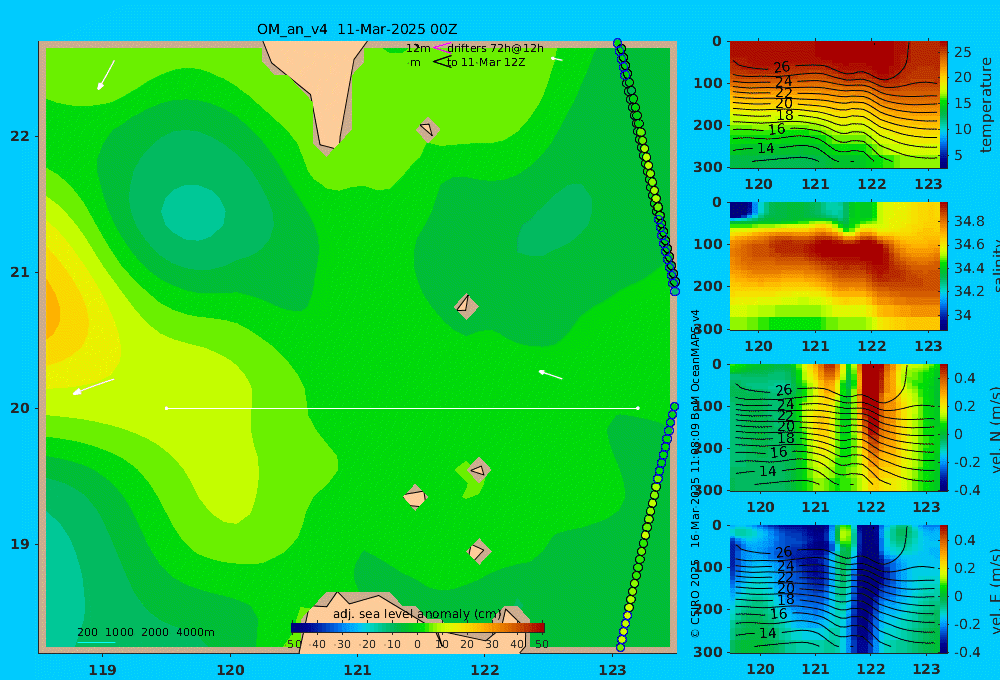The width and height of the screenshot is (1000, 680).
Task: Click the 'adj. sea level anomaly (cm)' label
Action: point(417,614)
